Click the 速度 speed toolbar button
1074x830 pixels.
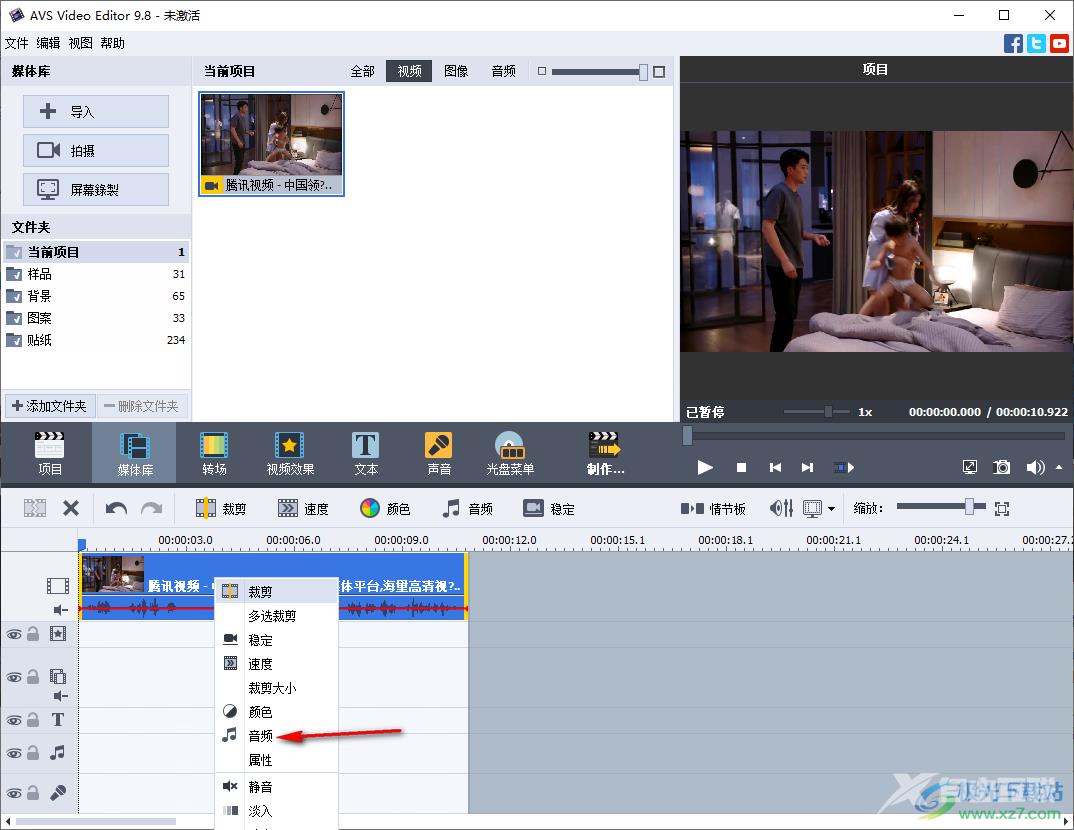click(303, 508)
